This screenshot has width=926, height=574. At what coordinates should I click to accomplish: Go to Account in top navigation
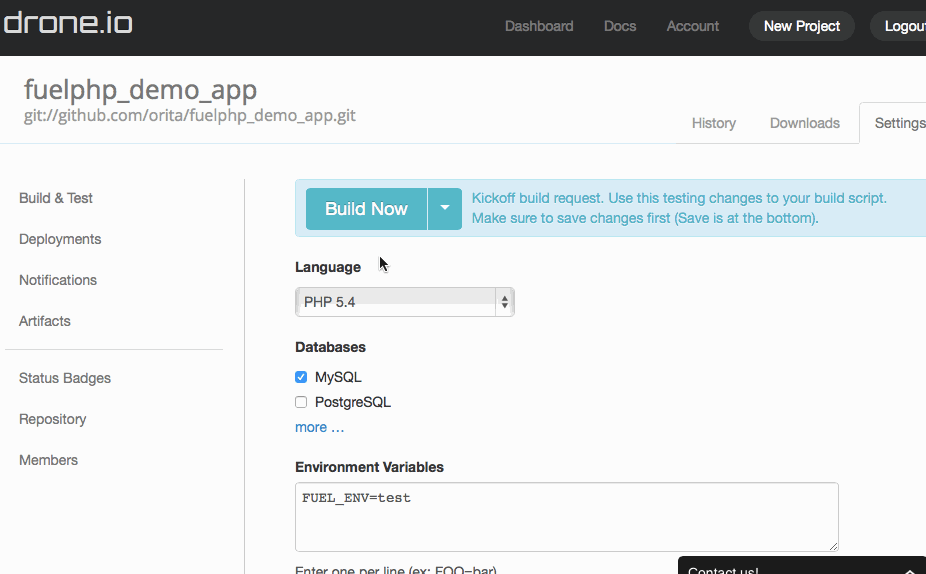click(692, 26)
